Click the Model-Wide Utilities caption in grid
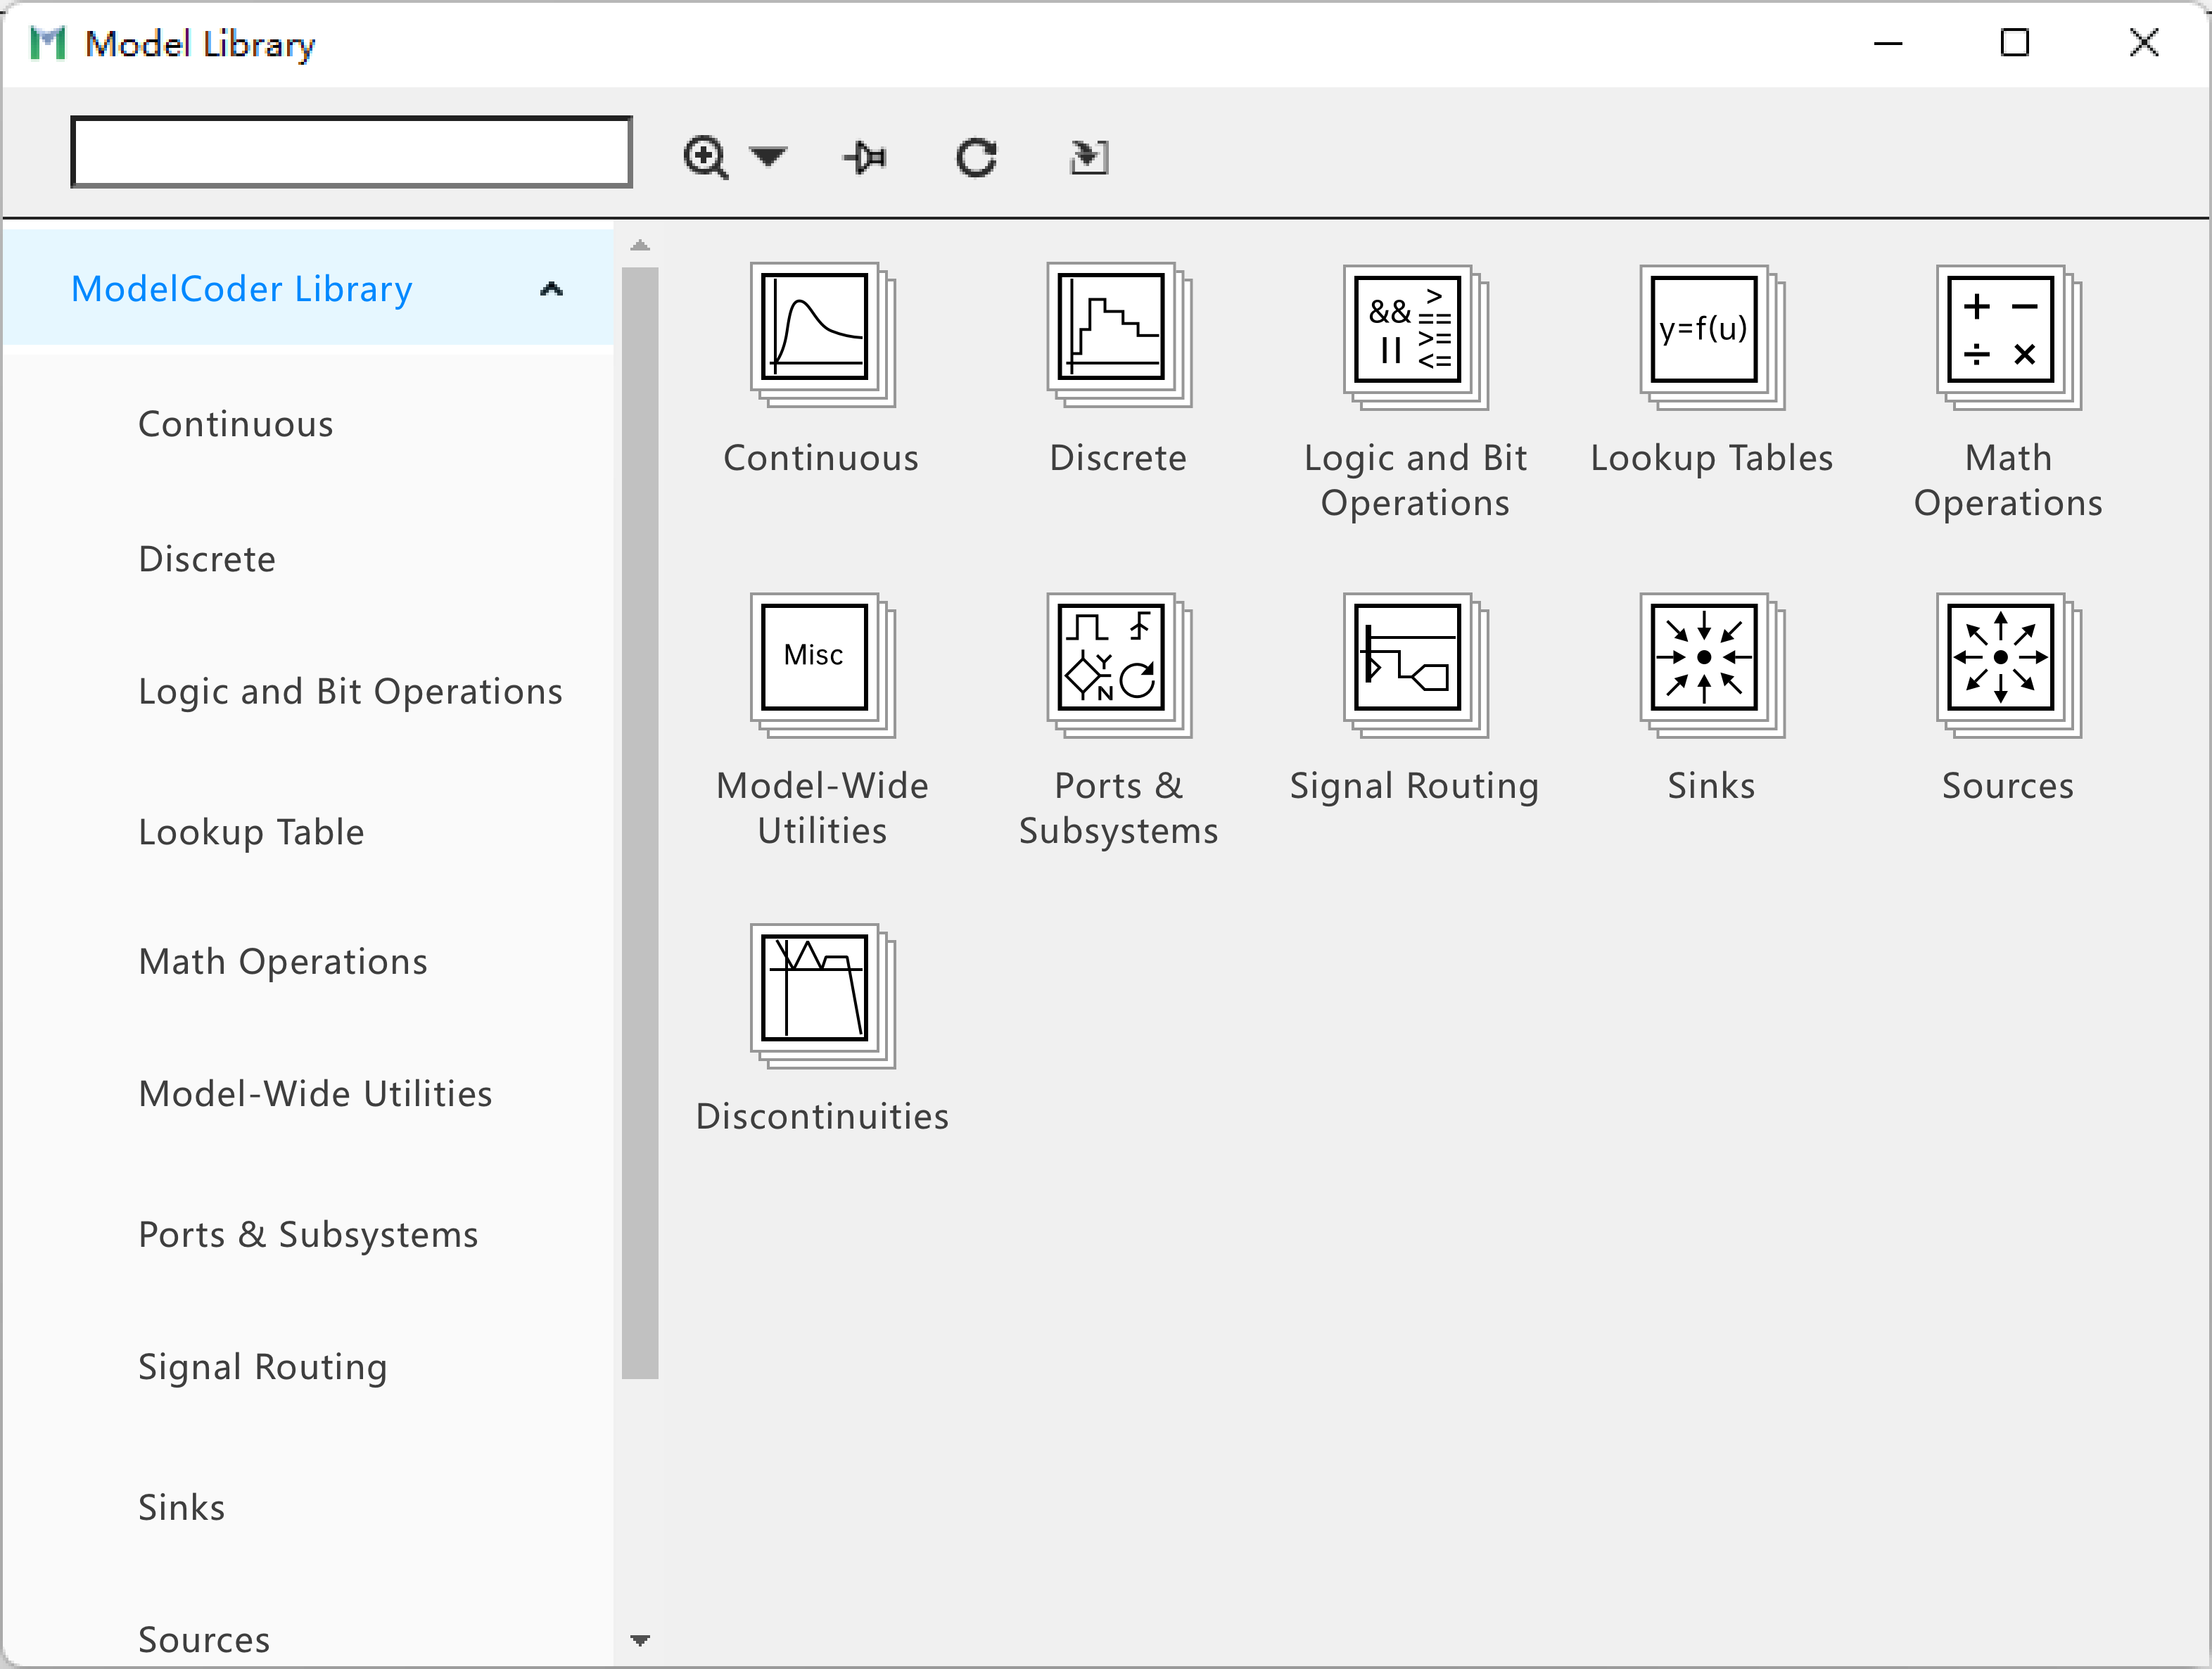Image resolution: width=2212 pixels, height=1669 pixels. 822,808
